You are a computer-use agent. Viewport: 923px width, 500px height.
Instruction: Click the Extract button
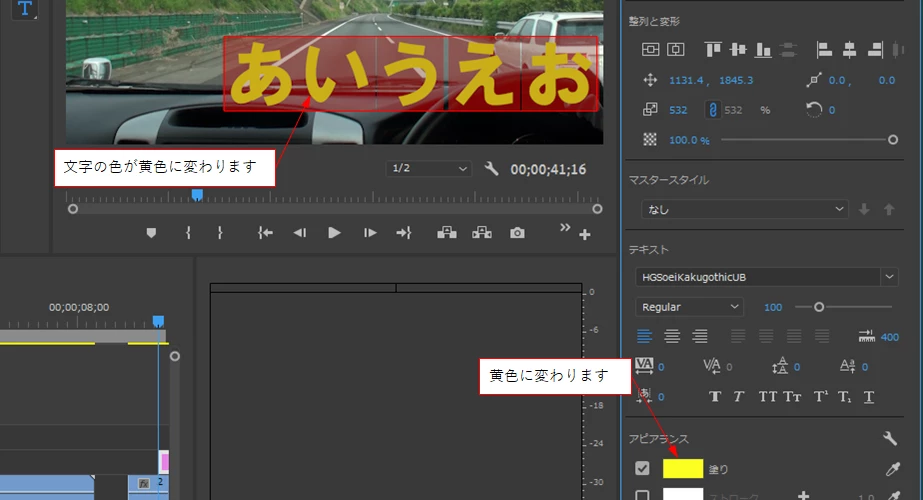[482, 233]
